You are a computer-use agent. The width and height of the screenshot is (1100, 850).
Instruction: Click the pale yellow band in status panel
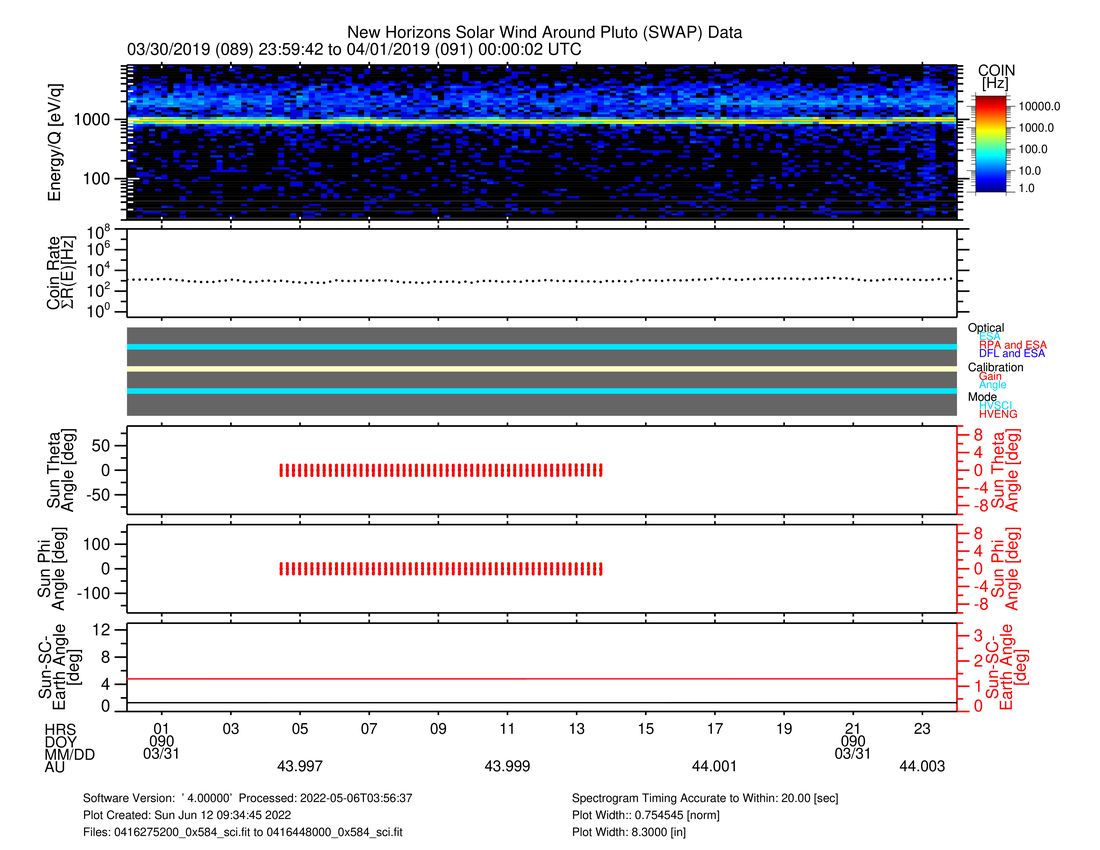coord(540,369)
